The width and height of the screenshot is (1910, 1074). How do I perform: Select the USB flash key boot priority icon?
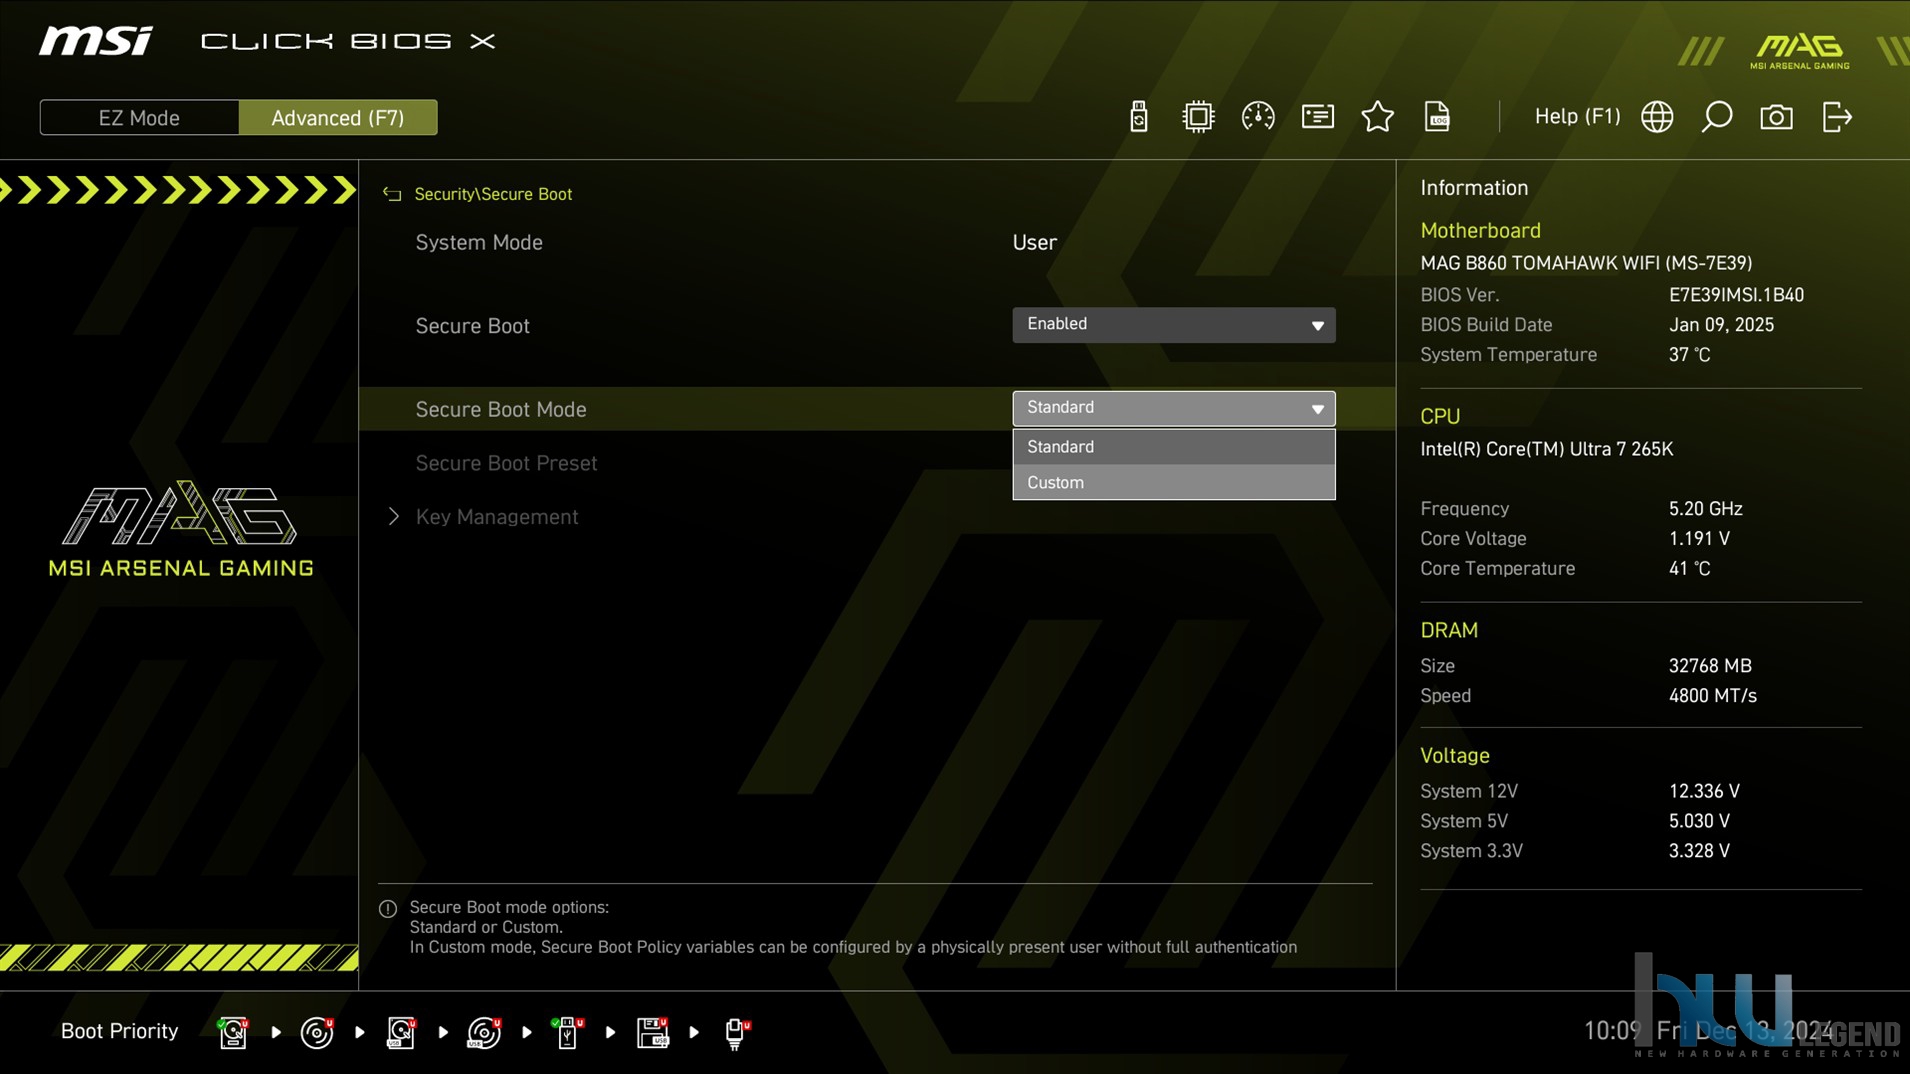(x=568, y=1032)
